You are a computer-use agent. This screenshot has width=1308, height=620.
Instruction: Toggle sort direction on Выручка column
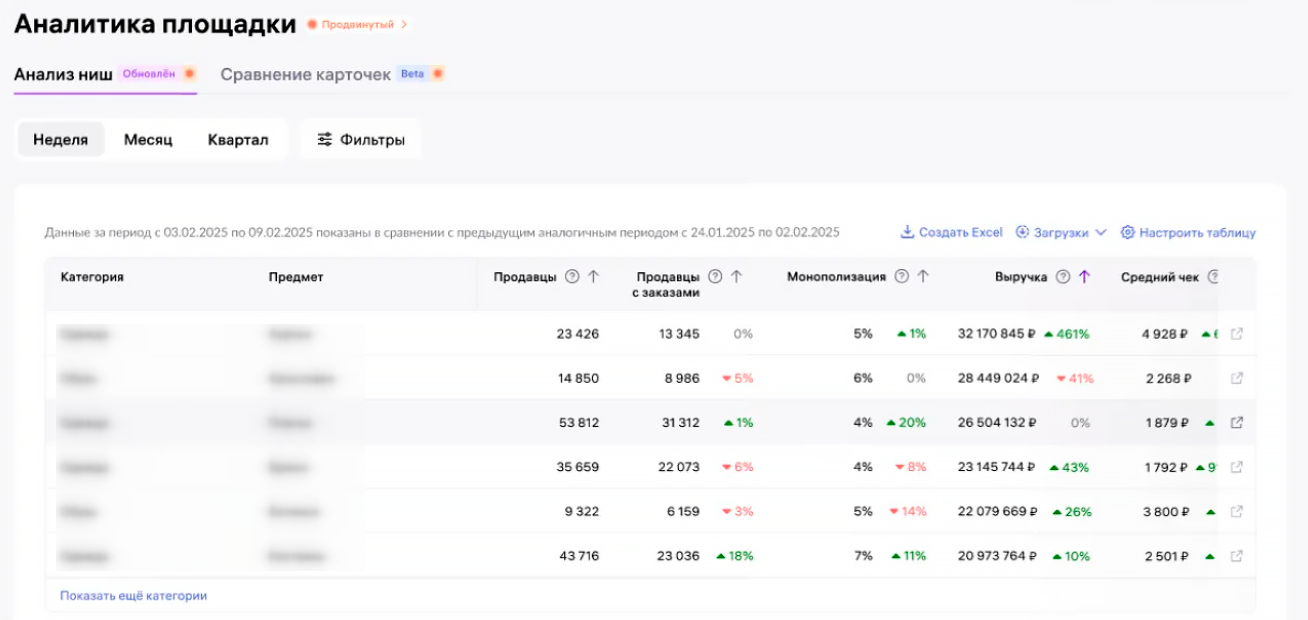1084,276
